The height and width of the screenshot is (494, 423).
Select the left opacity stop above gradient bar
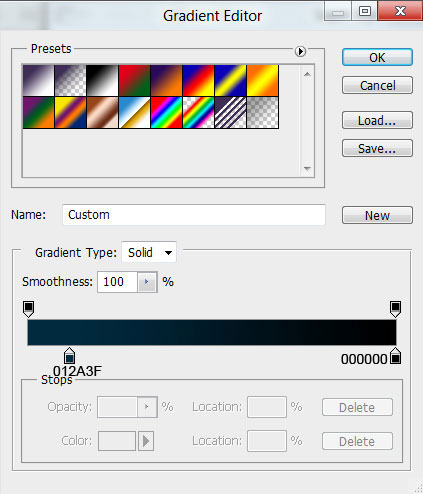pyautogui.click(x=29, y=309)
